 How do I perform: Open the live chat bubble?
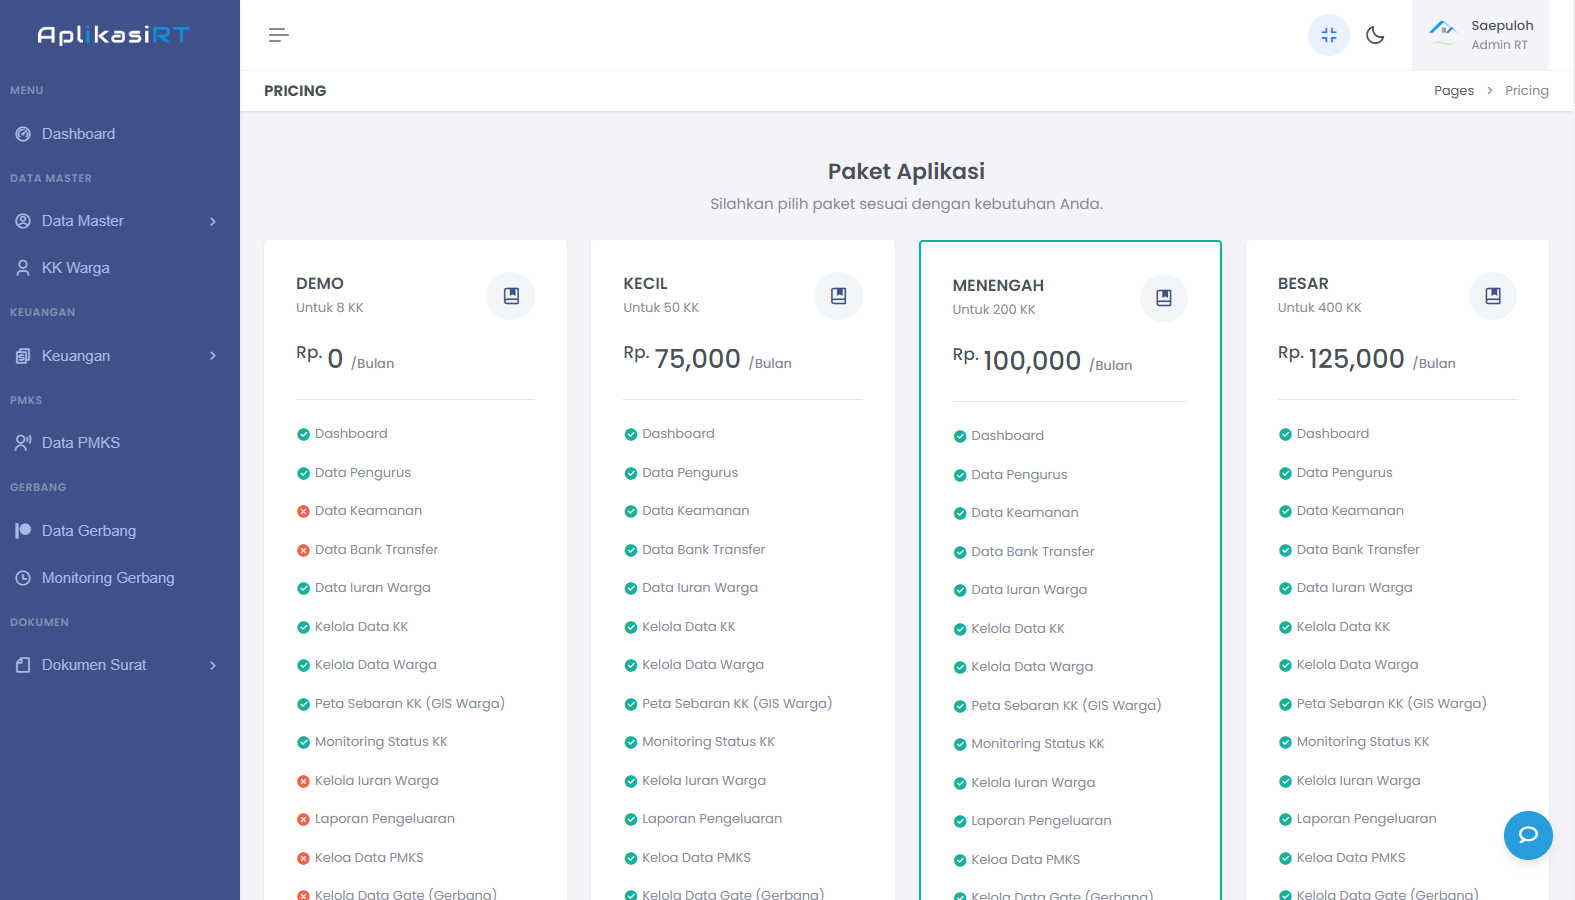pyautogui.click(x=1527, y=835)
